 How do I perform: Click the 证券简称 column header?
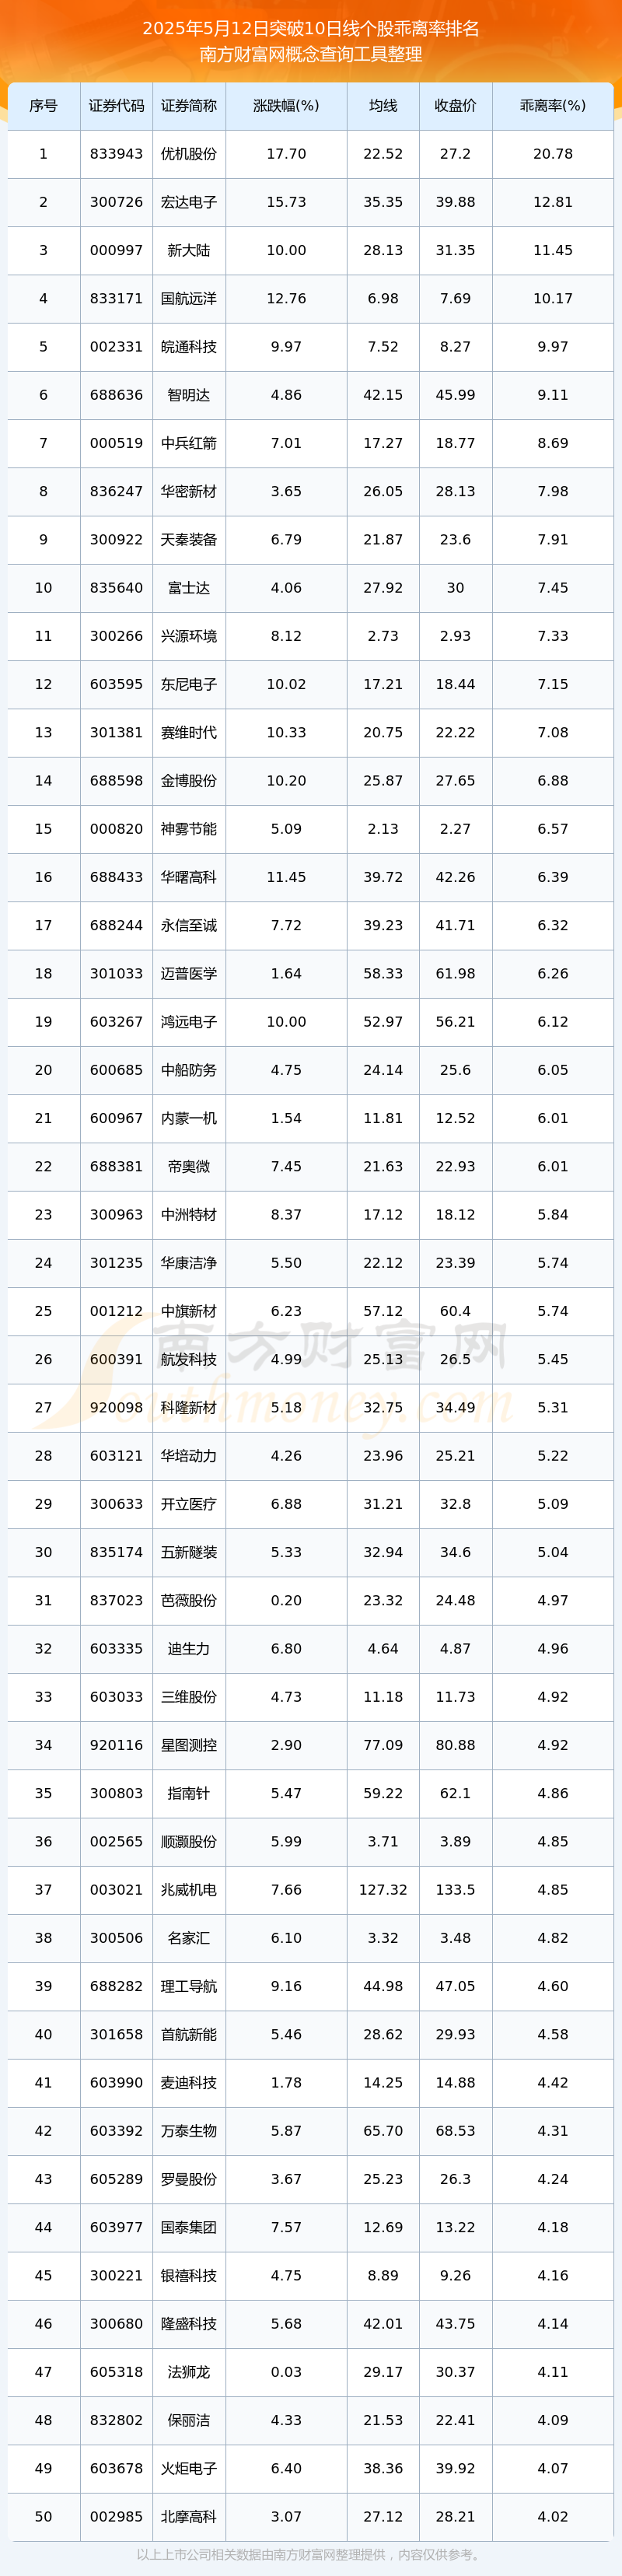point(189,106)
